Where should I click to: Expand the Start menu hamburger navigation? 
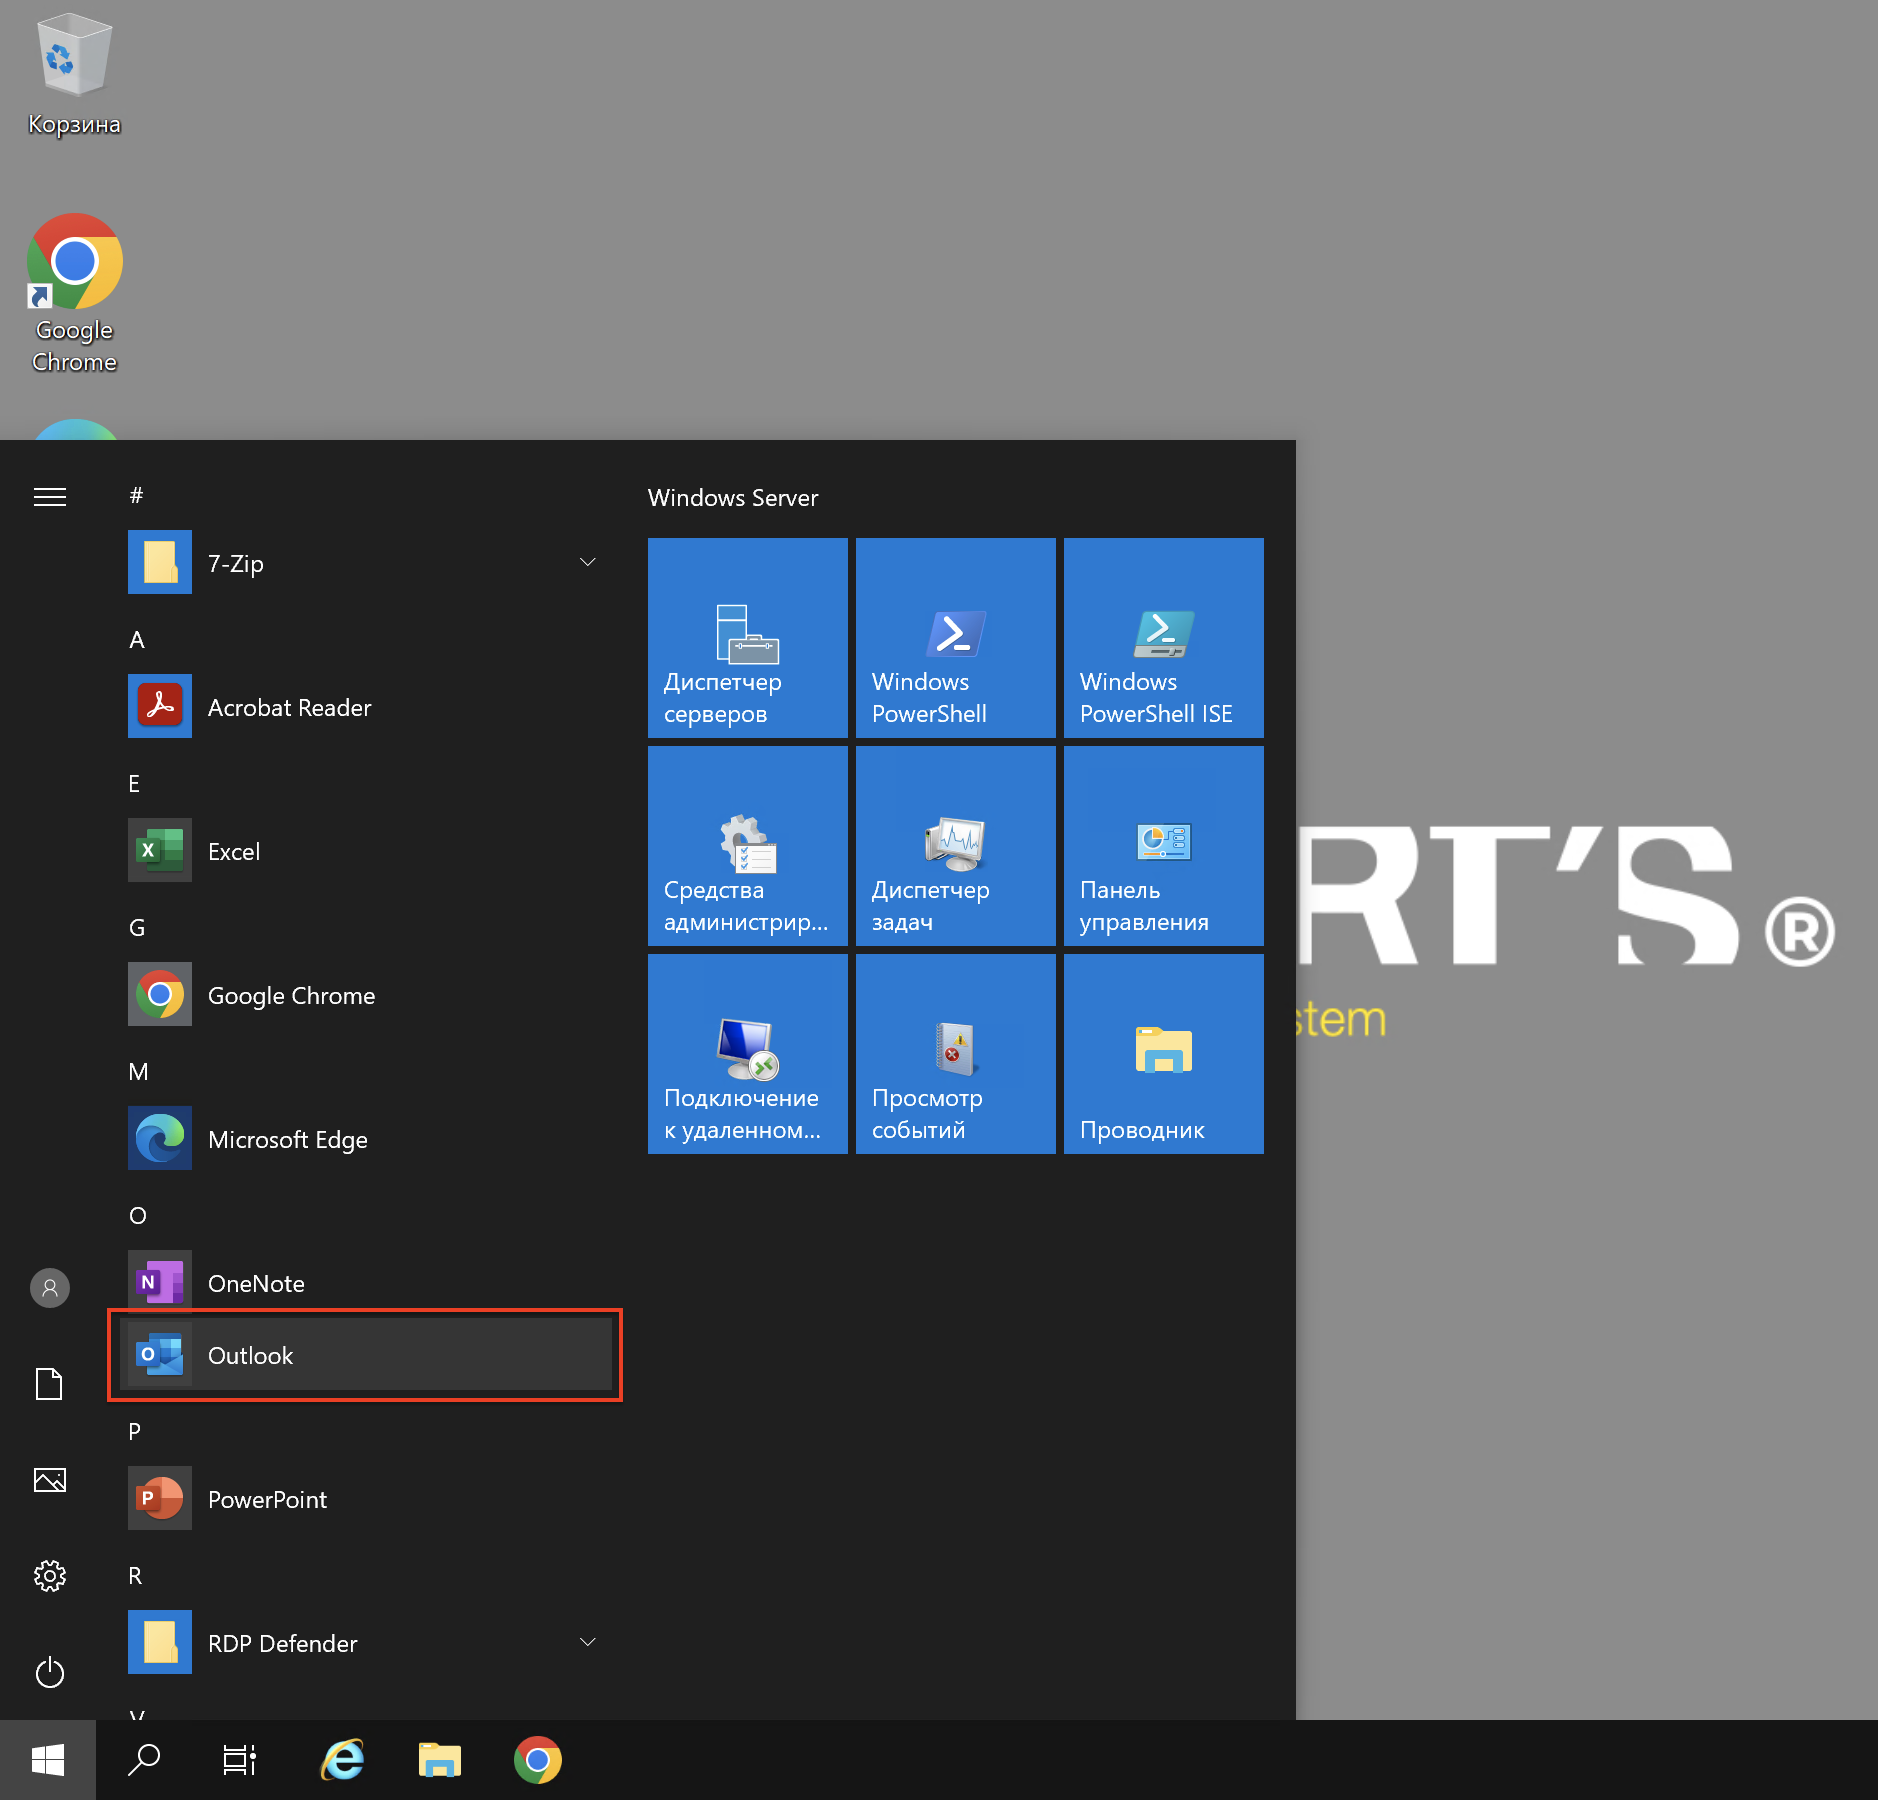pyautogui.click(x=50, y=497)
